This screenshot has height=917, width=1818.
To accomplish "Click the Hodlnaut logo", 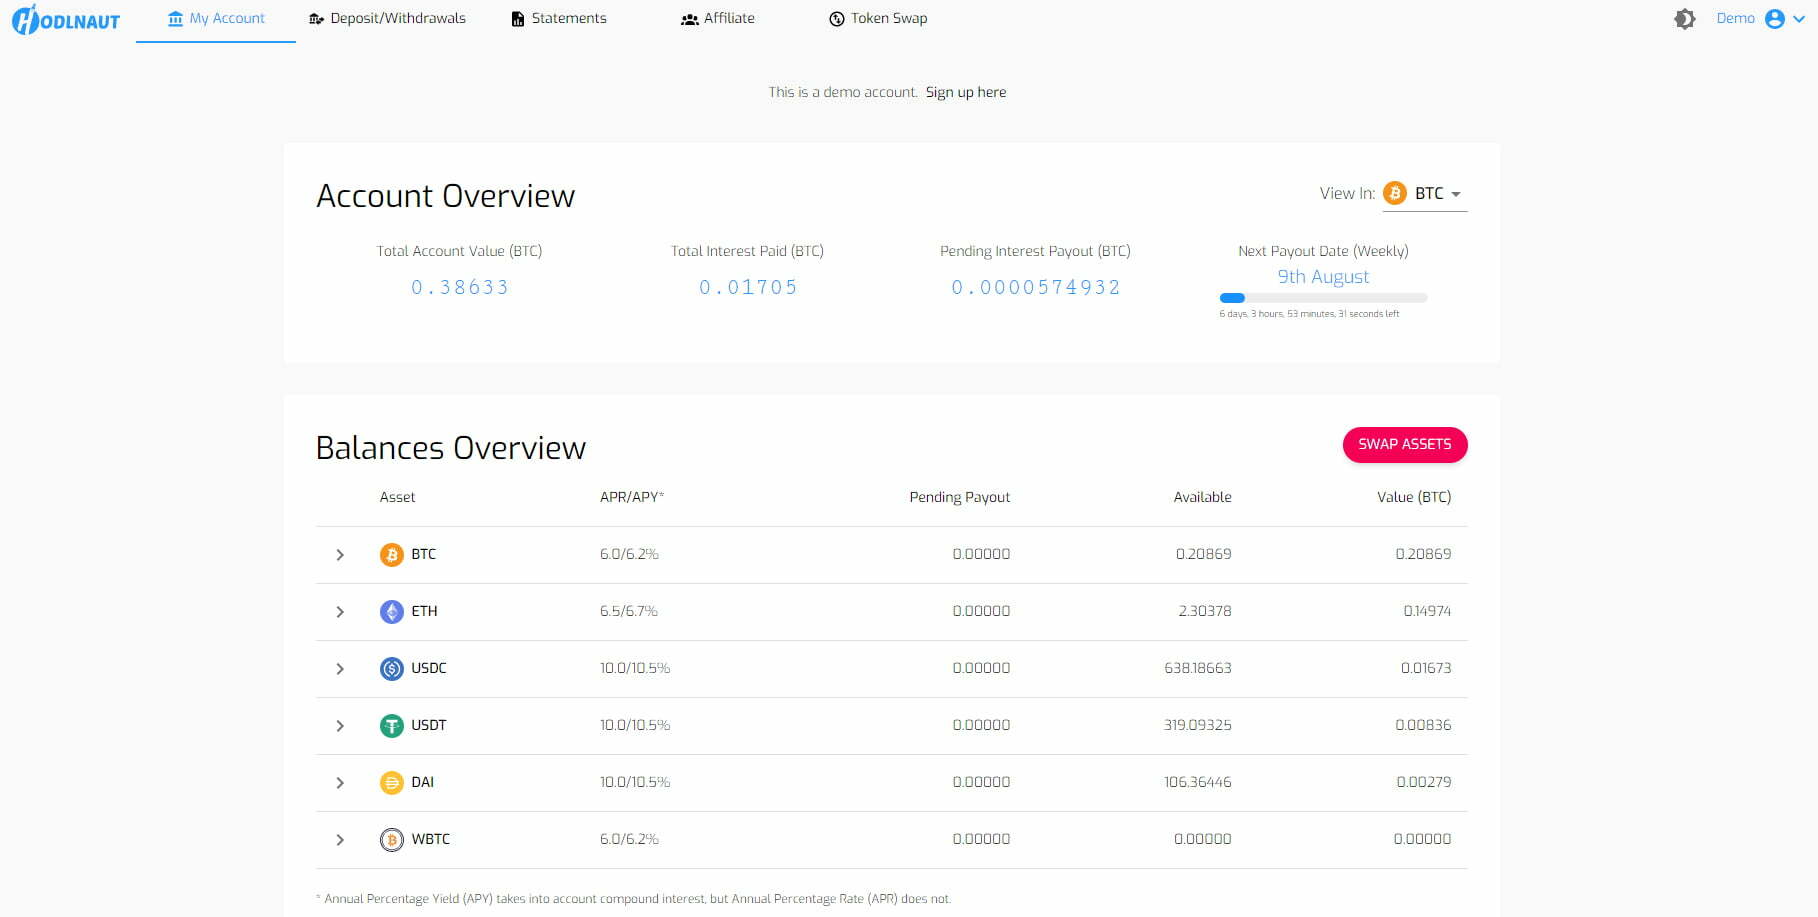I will pos(64,19).
